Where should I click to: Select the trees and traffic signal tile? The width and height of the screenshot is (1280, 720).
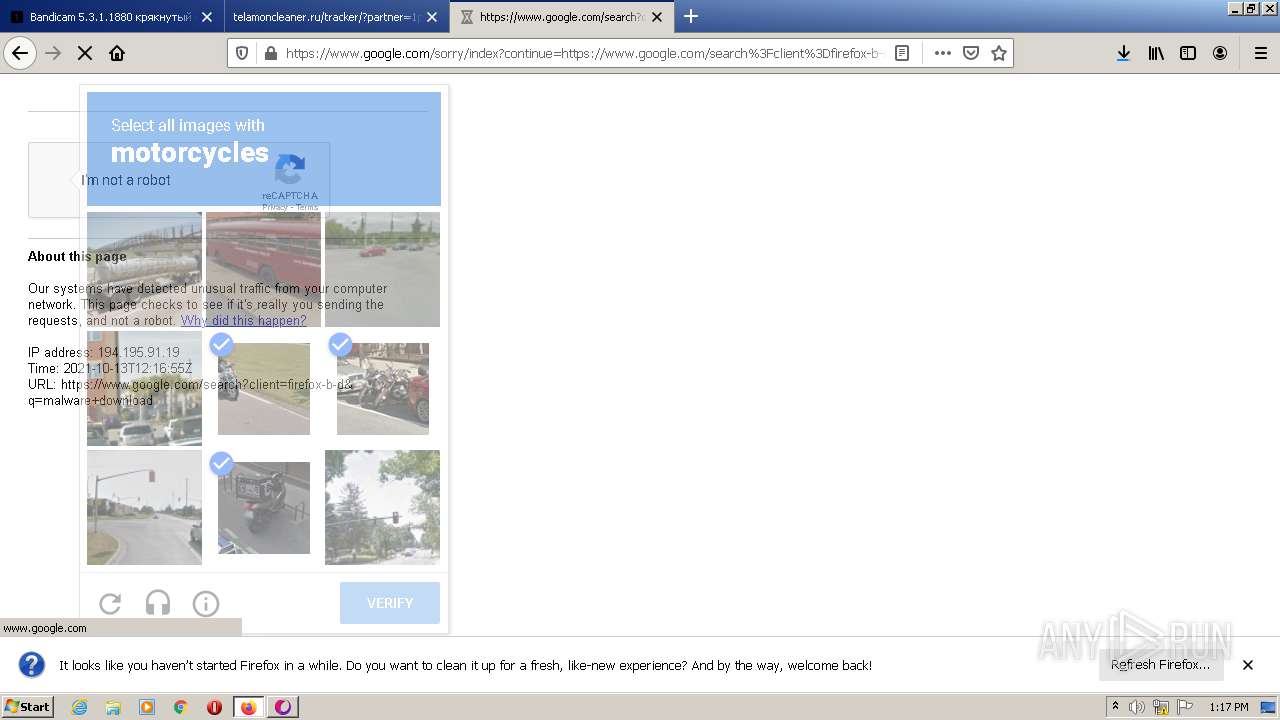pyautogui.click(x=382, y=507)
